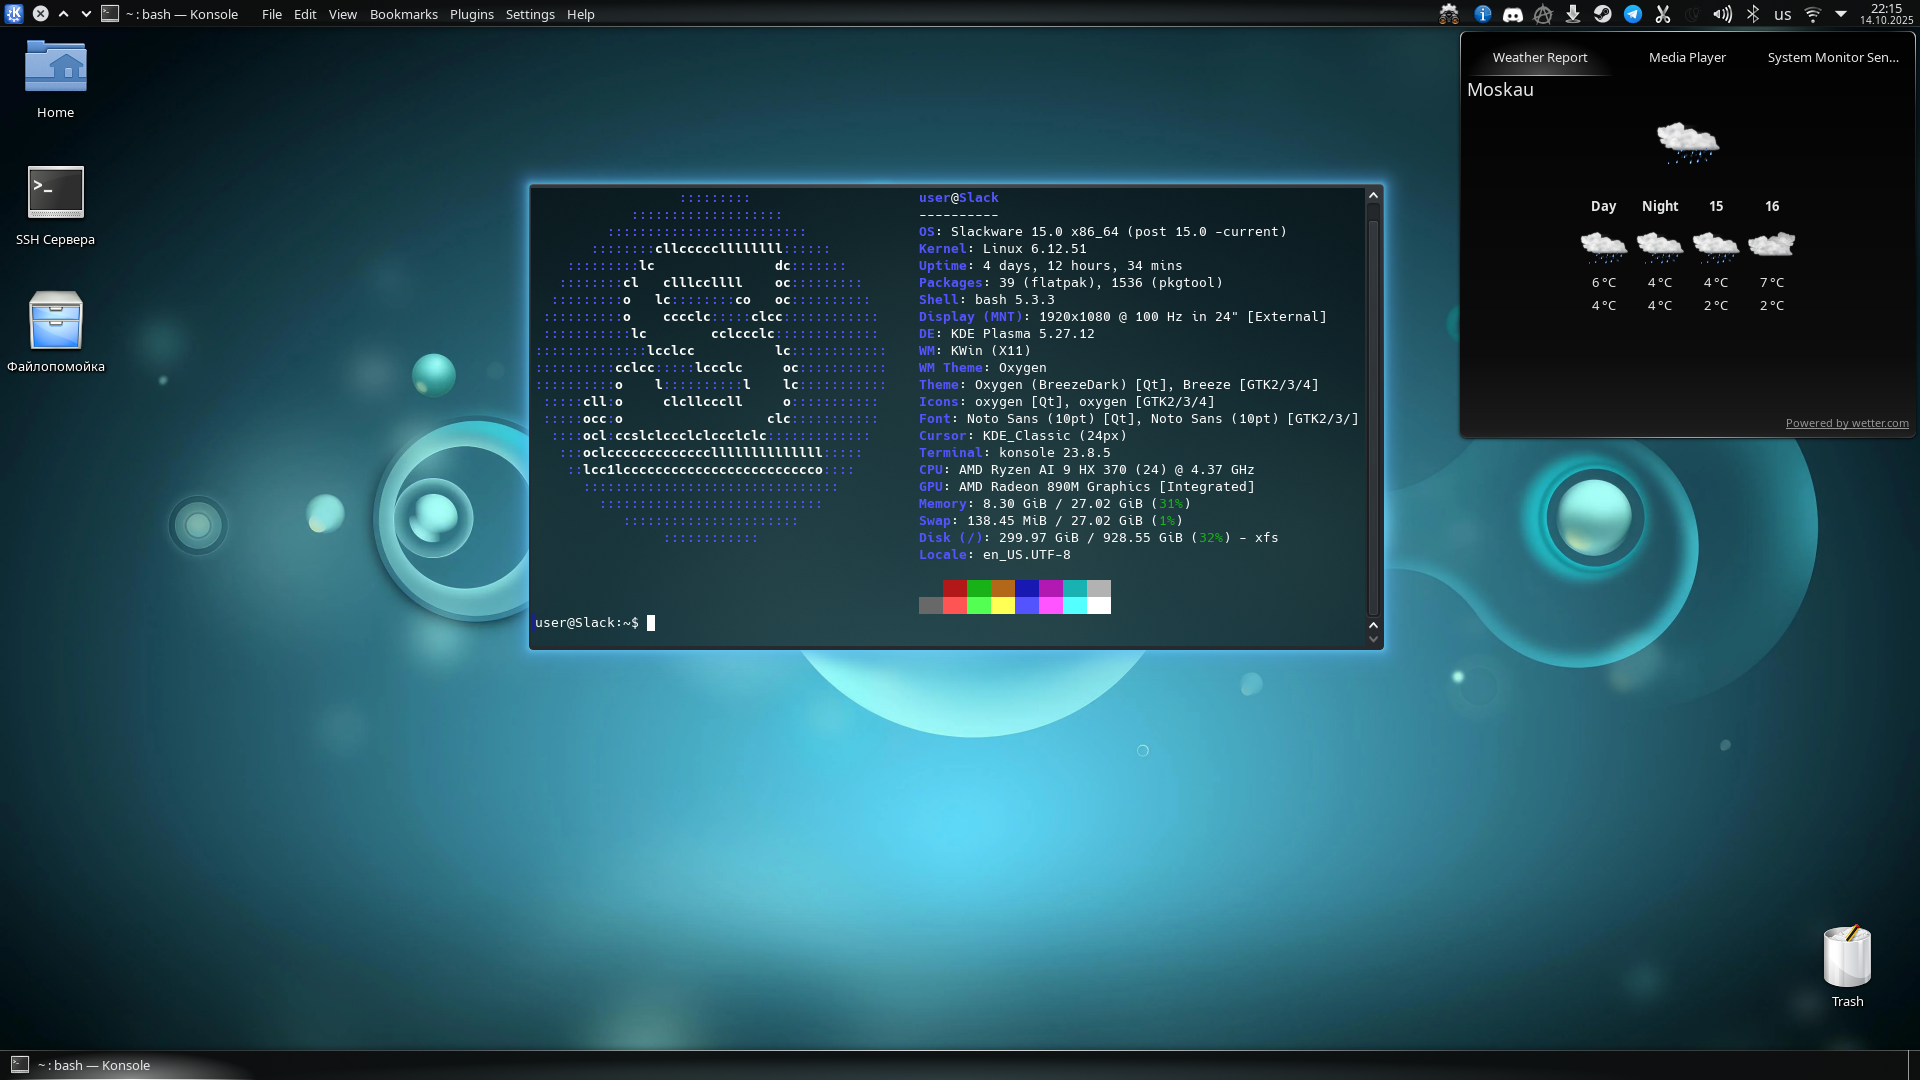Switch to the Media Player tab
The width and height of the screenshot is (1920, 1080).
[1687, 57]
